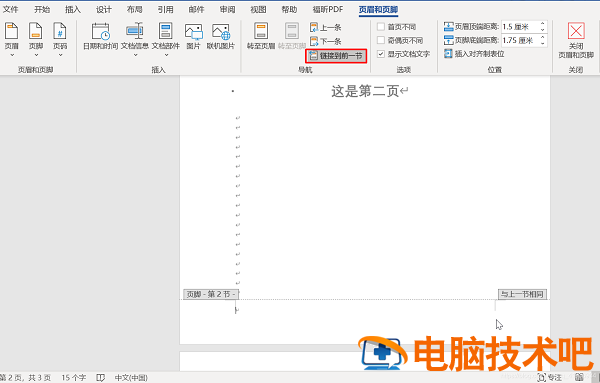Viewport: 600px width, 383px height.
Task: Click the 这是第二页 heading text
Action: pos(365,91)
